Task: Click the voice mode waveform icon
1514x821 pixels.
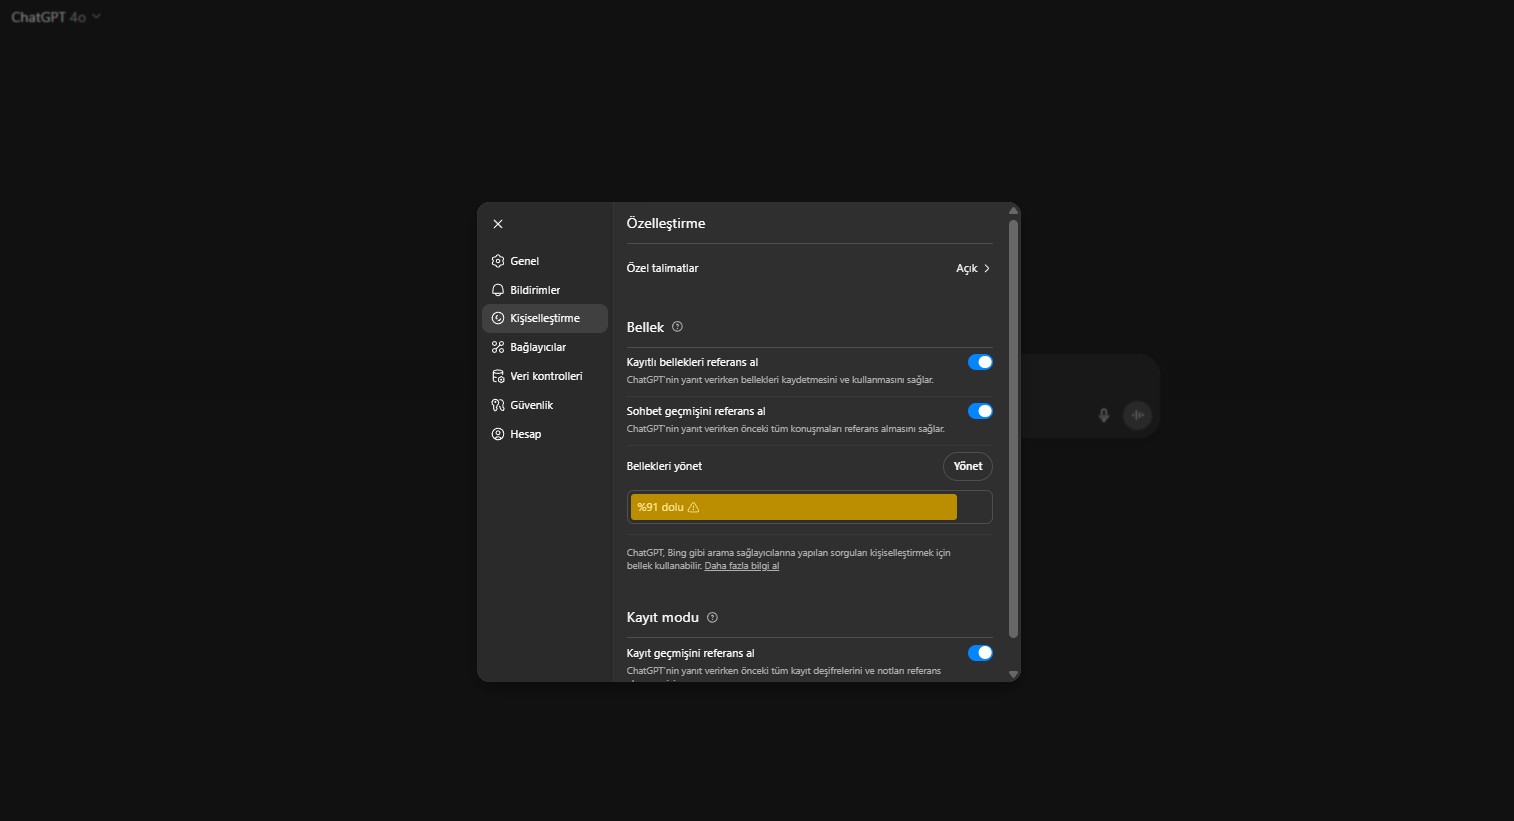Action: coord(1137,415)
